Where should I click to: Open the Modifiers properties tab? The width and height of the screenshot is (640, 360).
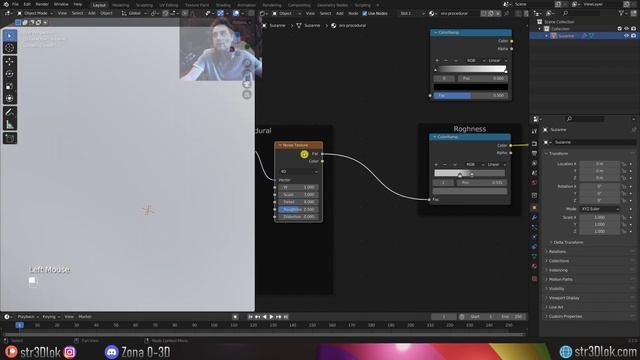(x=534, y=217)
